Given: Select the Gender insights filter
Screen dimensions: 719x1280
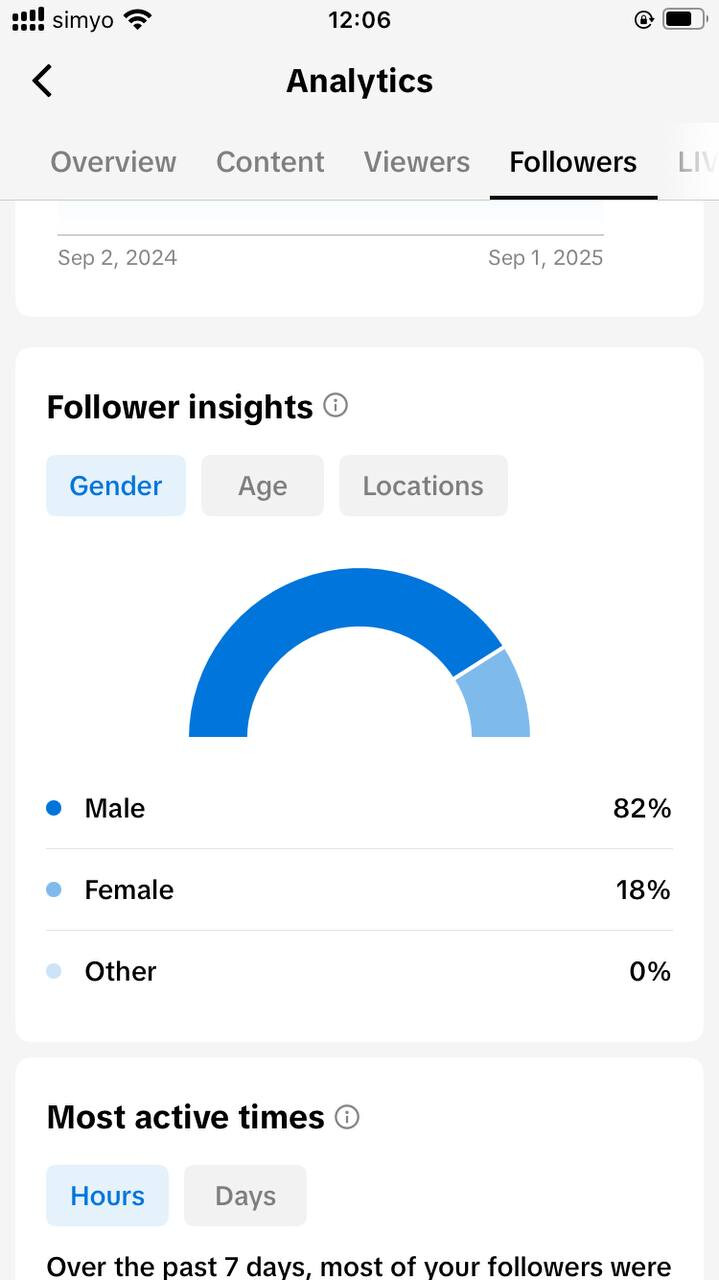Looking at the screenshot, I should pyautogui.click(x=115, y=486).
